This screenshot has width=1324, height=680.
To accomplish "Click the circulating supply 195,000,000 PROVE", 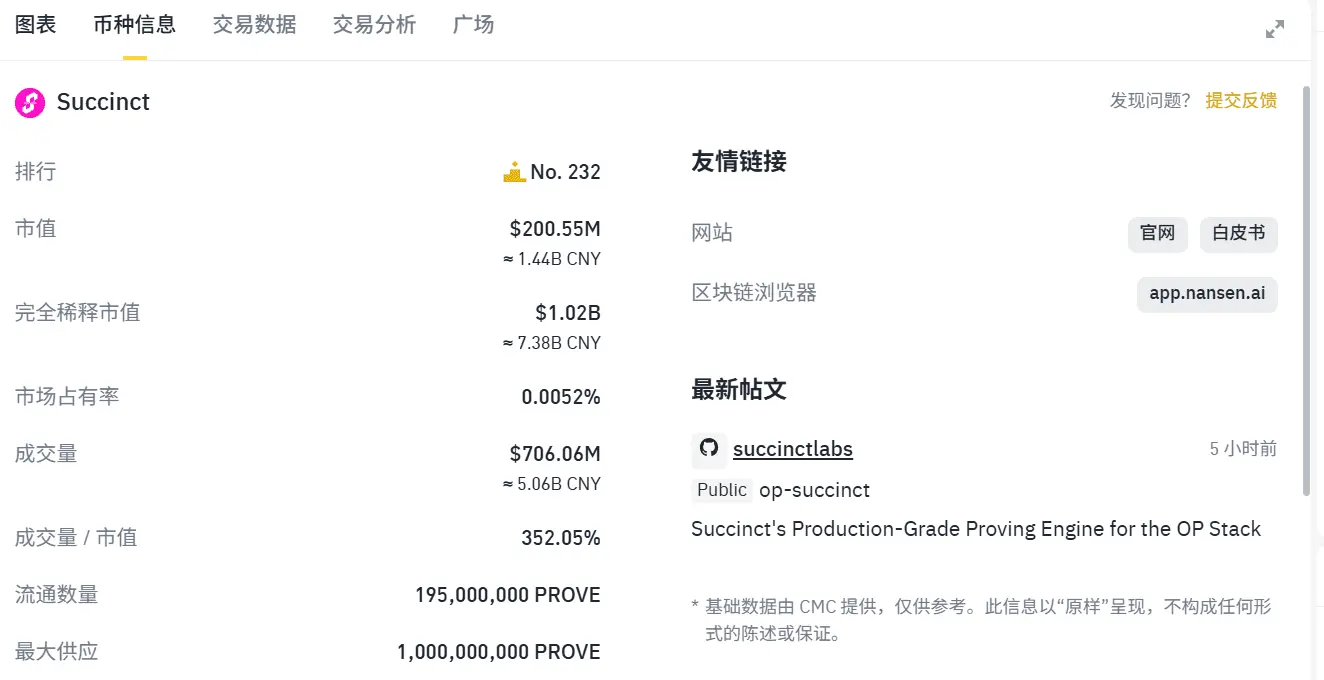I will tap(508, 595).
